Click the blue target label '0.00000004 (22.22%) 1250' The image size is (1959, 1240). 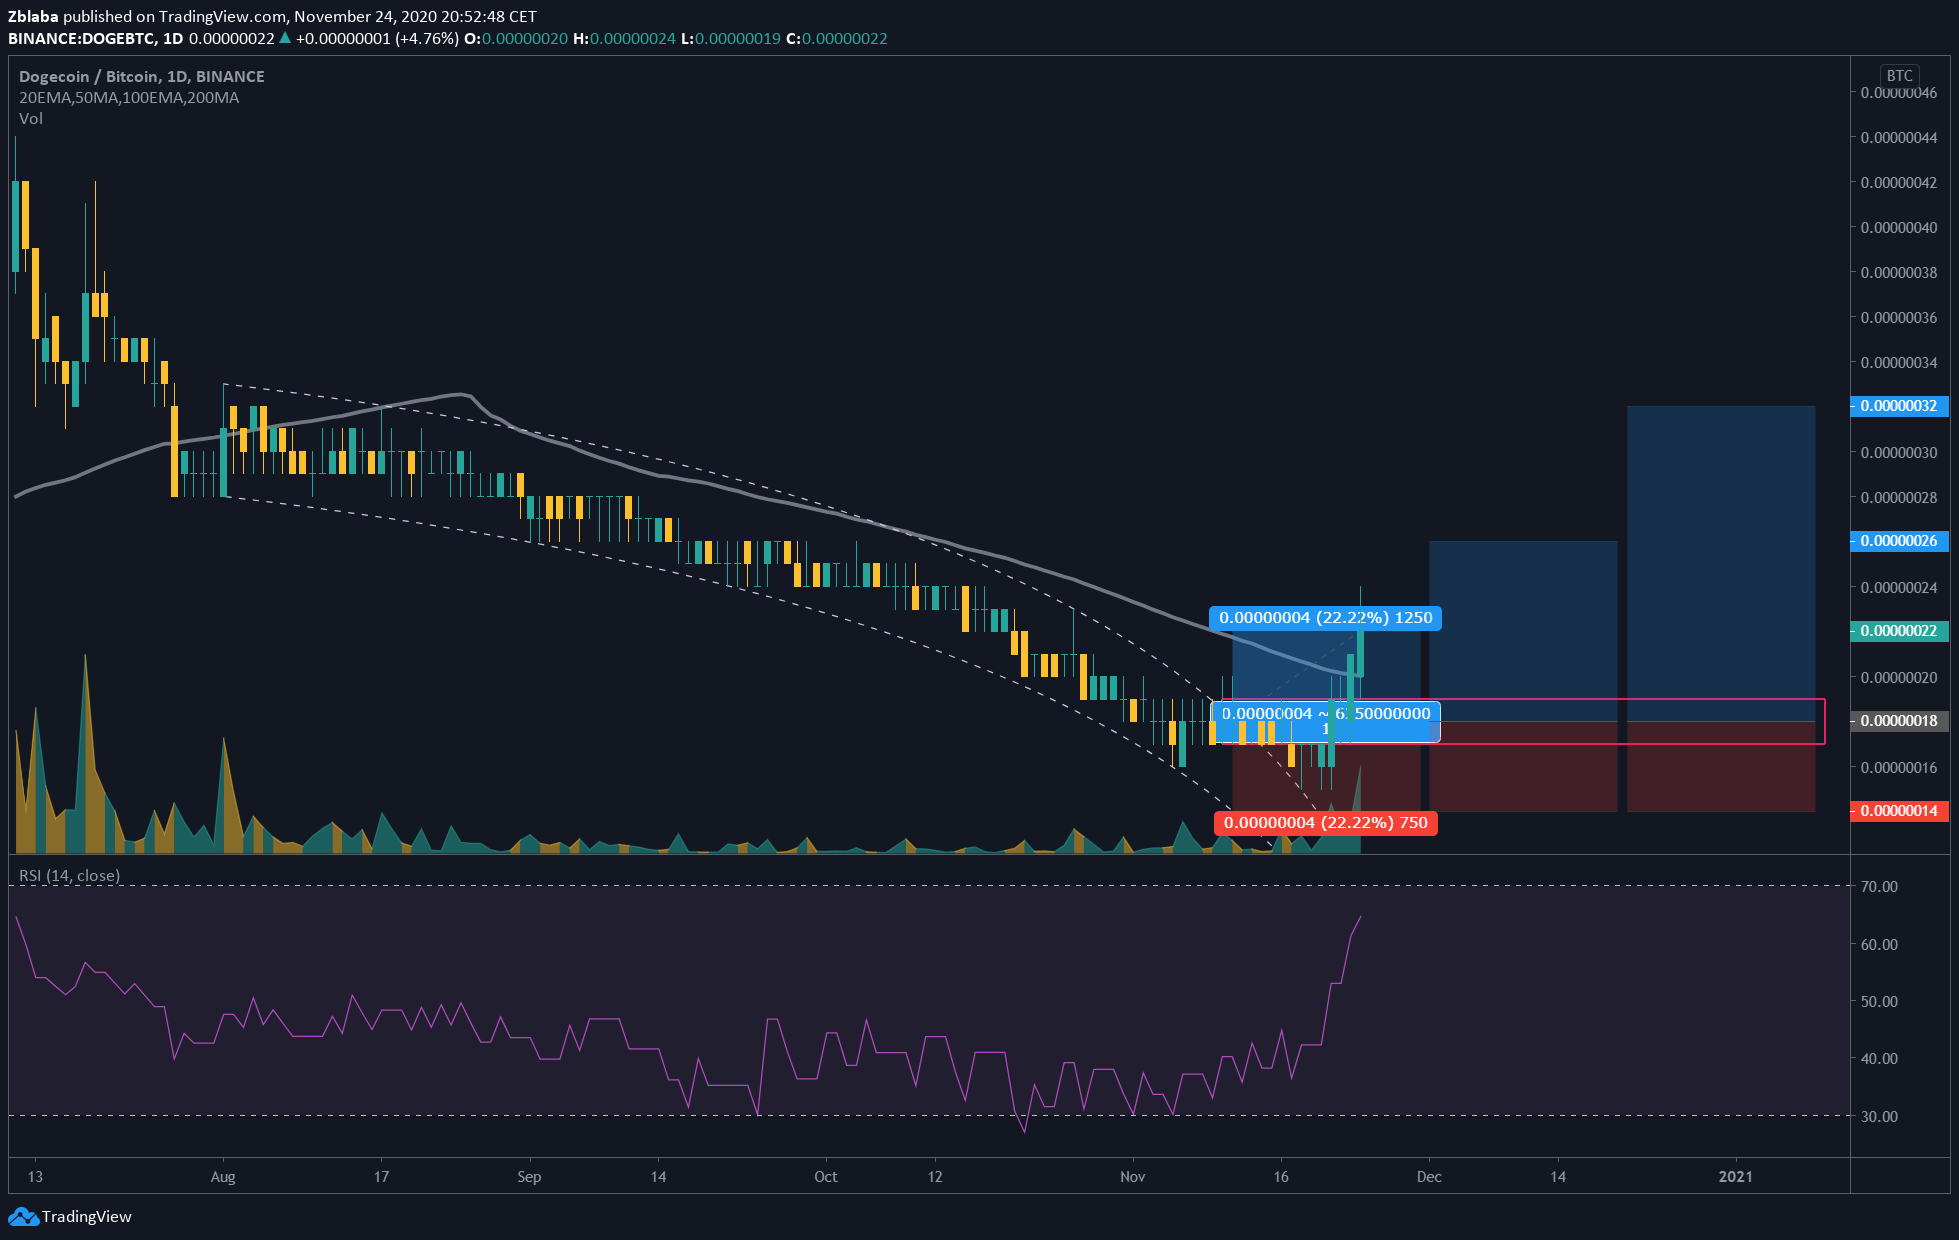click(x=1325, y=618)
